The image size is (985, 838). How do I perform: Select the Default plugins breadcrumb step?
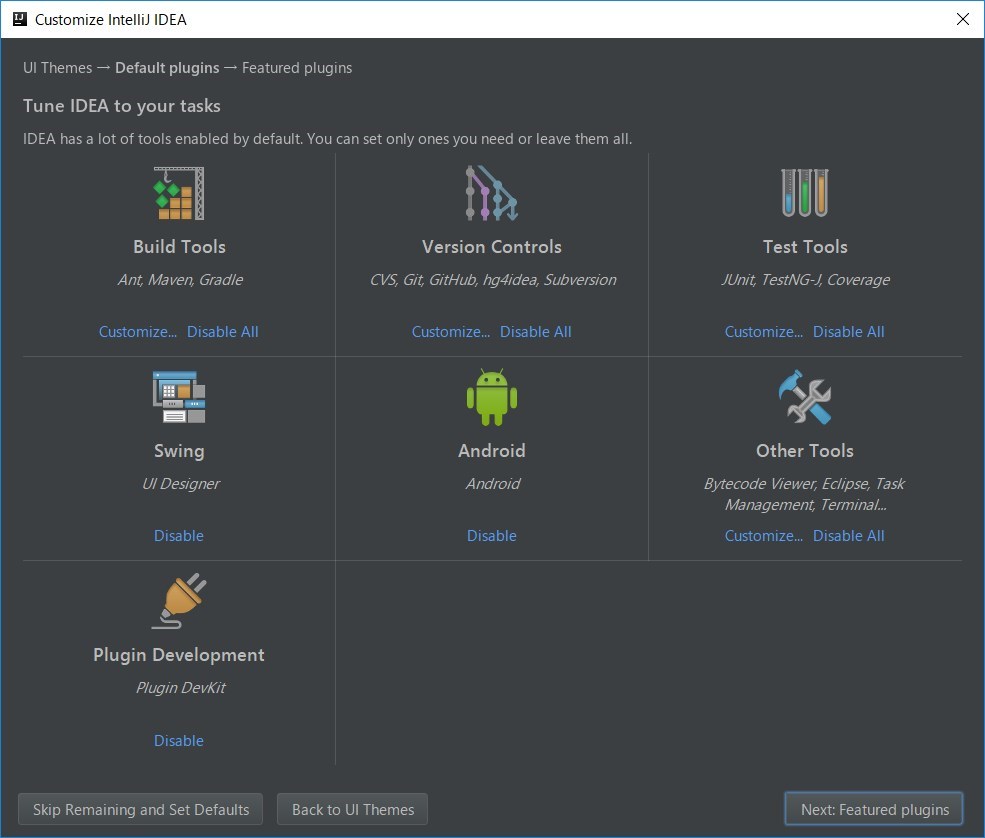(167, 68)
